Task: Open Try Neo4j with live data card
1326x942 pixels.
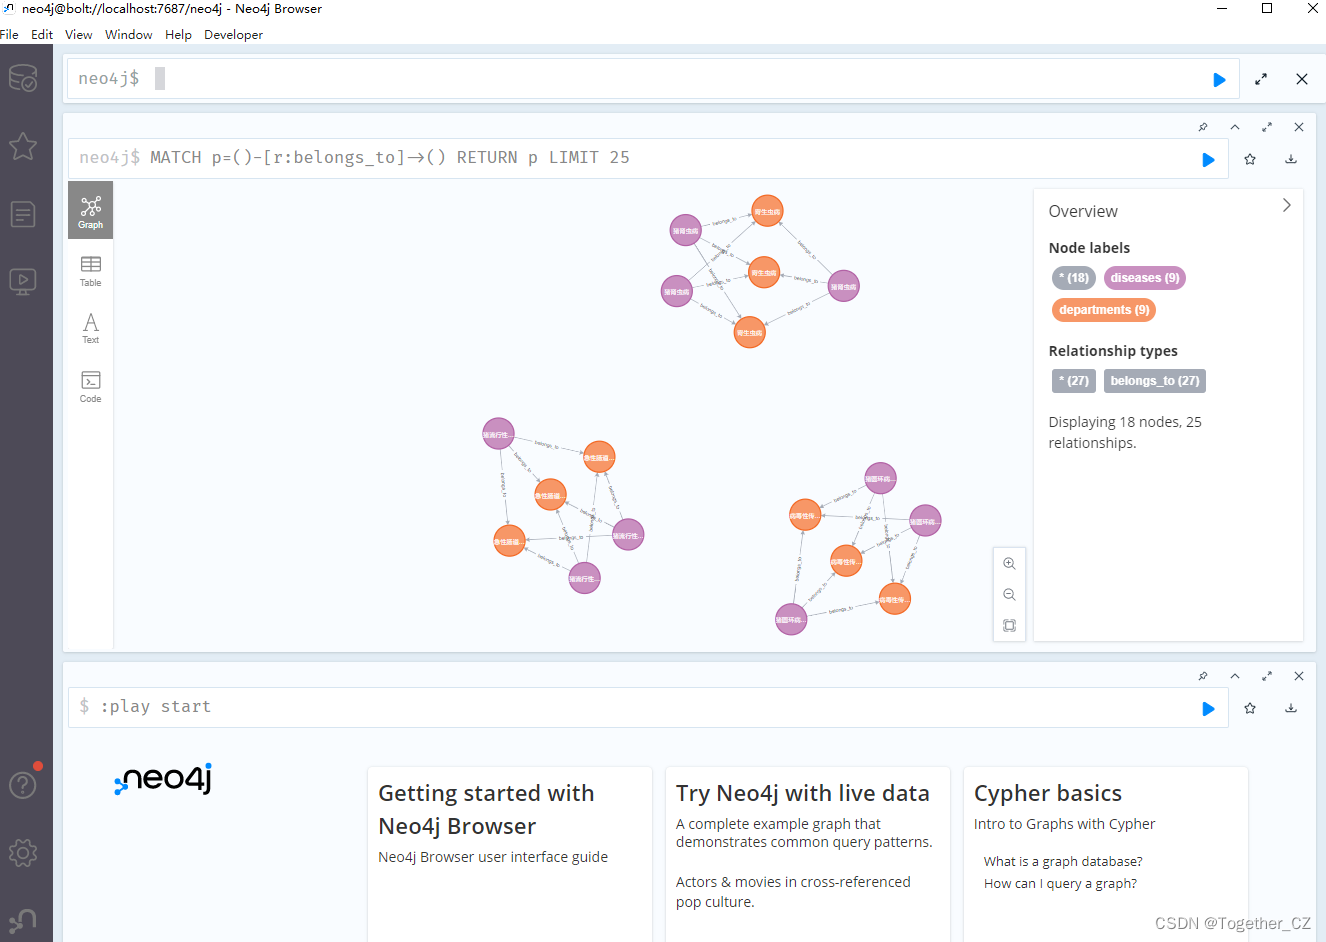Action: tap(808, 854)
